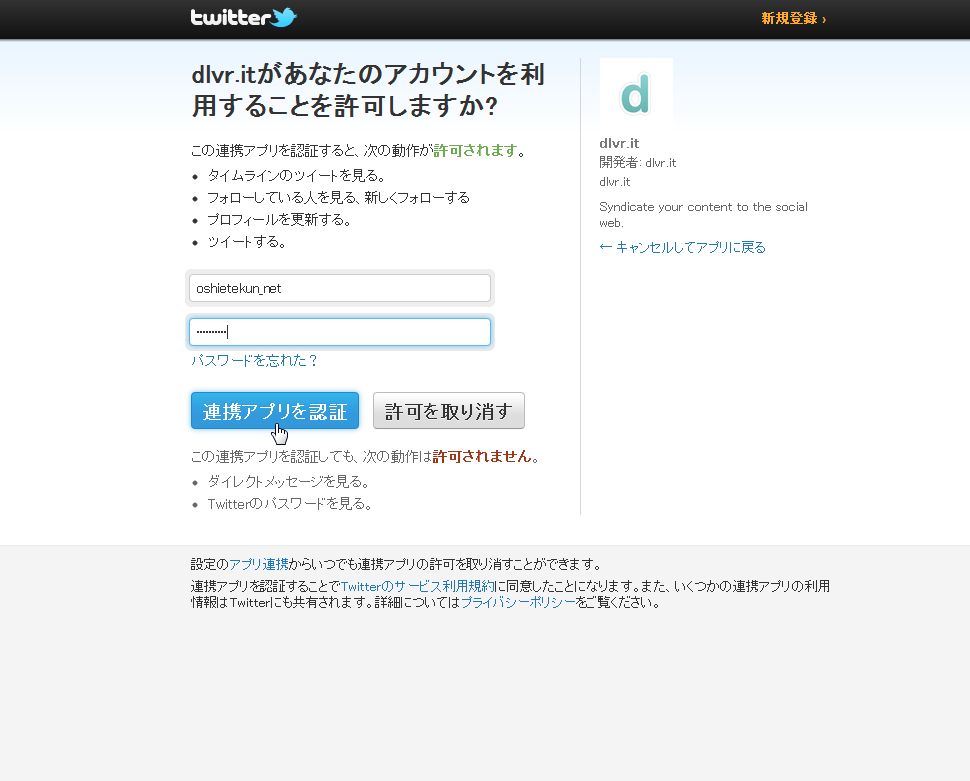Click the text フォローしている人を見る、新しくフォローする
Viewport: 970px width, 781px height.
[338, 197]
